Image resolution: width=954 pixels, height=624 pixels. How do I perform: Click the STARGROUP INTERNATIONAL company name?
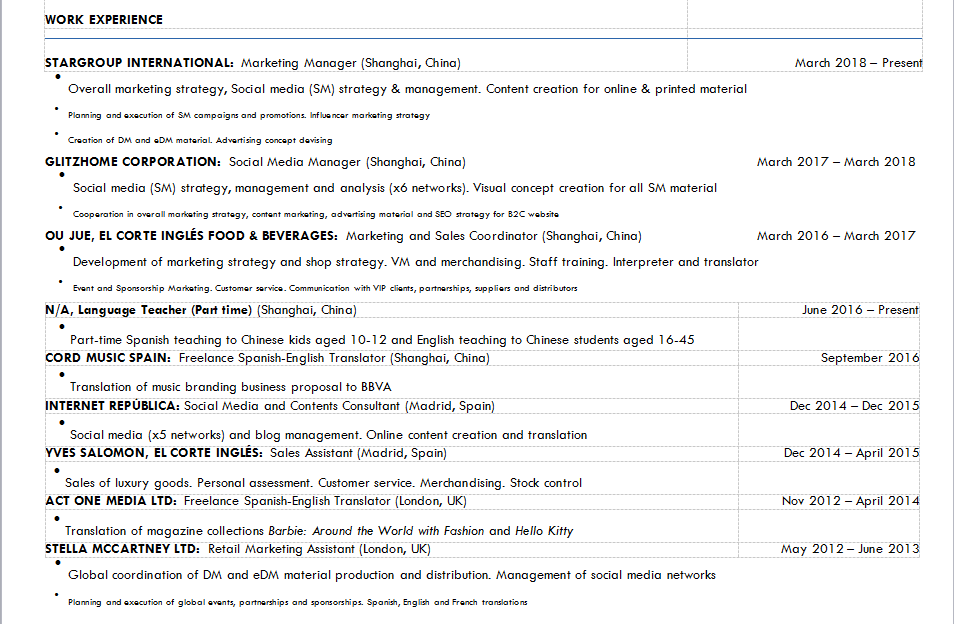coord(139,63)
